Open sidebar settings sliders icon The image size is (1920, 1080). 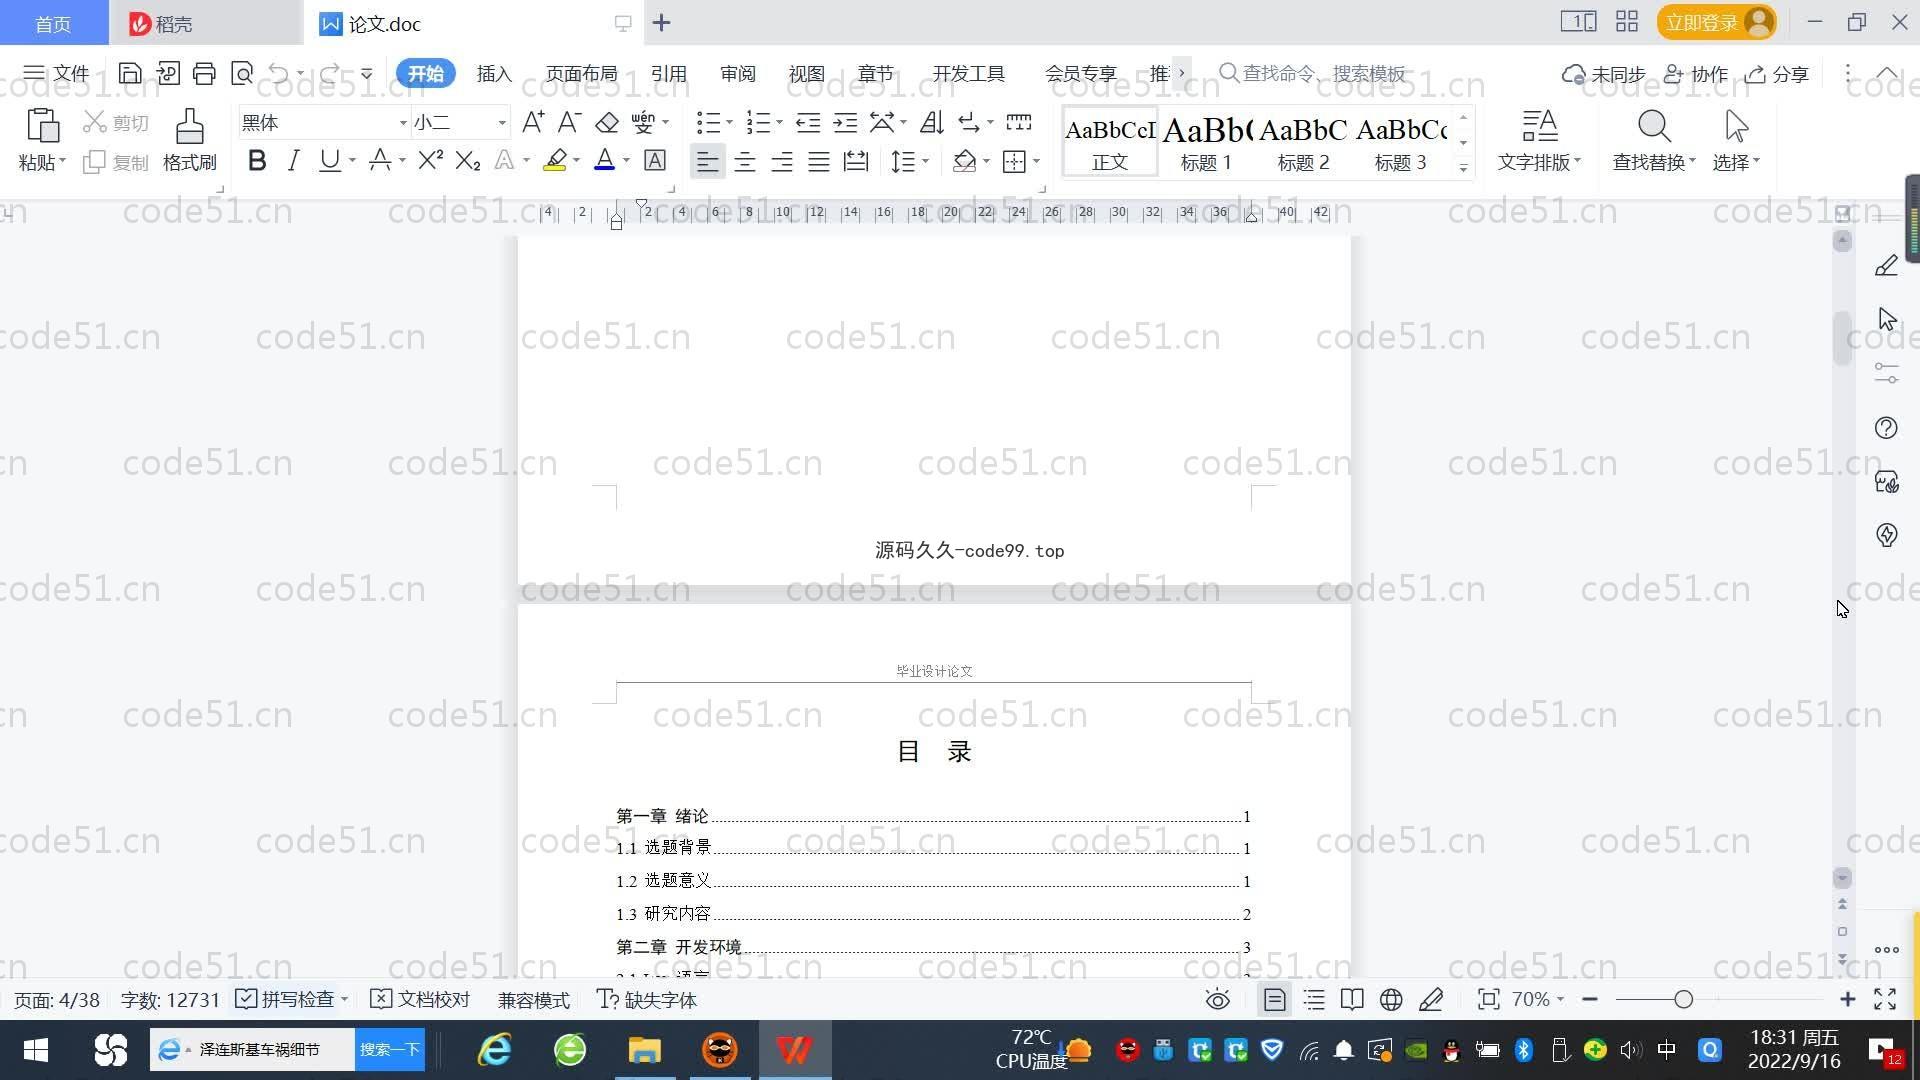pyautogui.click(x=1886, y=373)
